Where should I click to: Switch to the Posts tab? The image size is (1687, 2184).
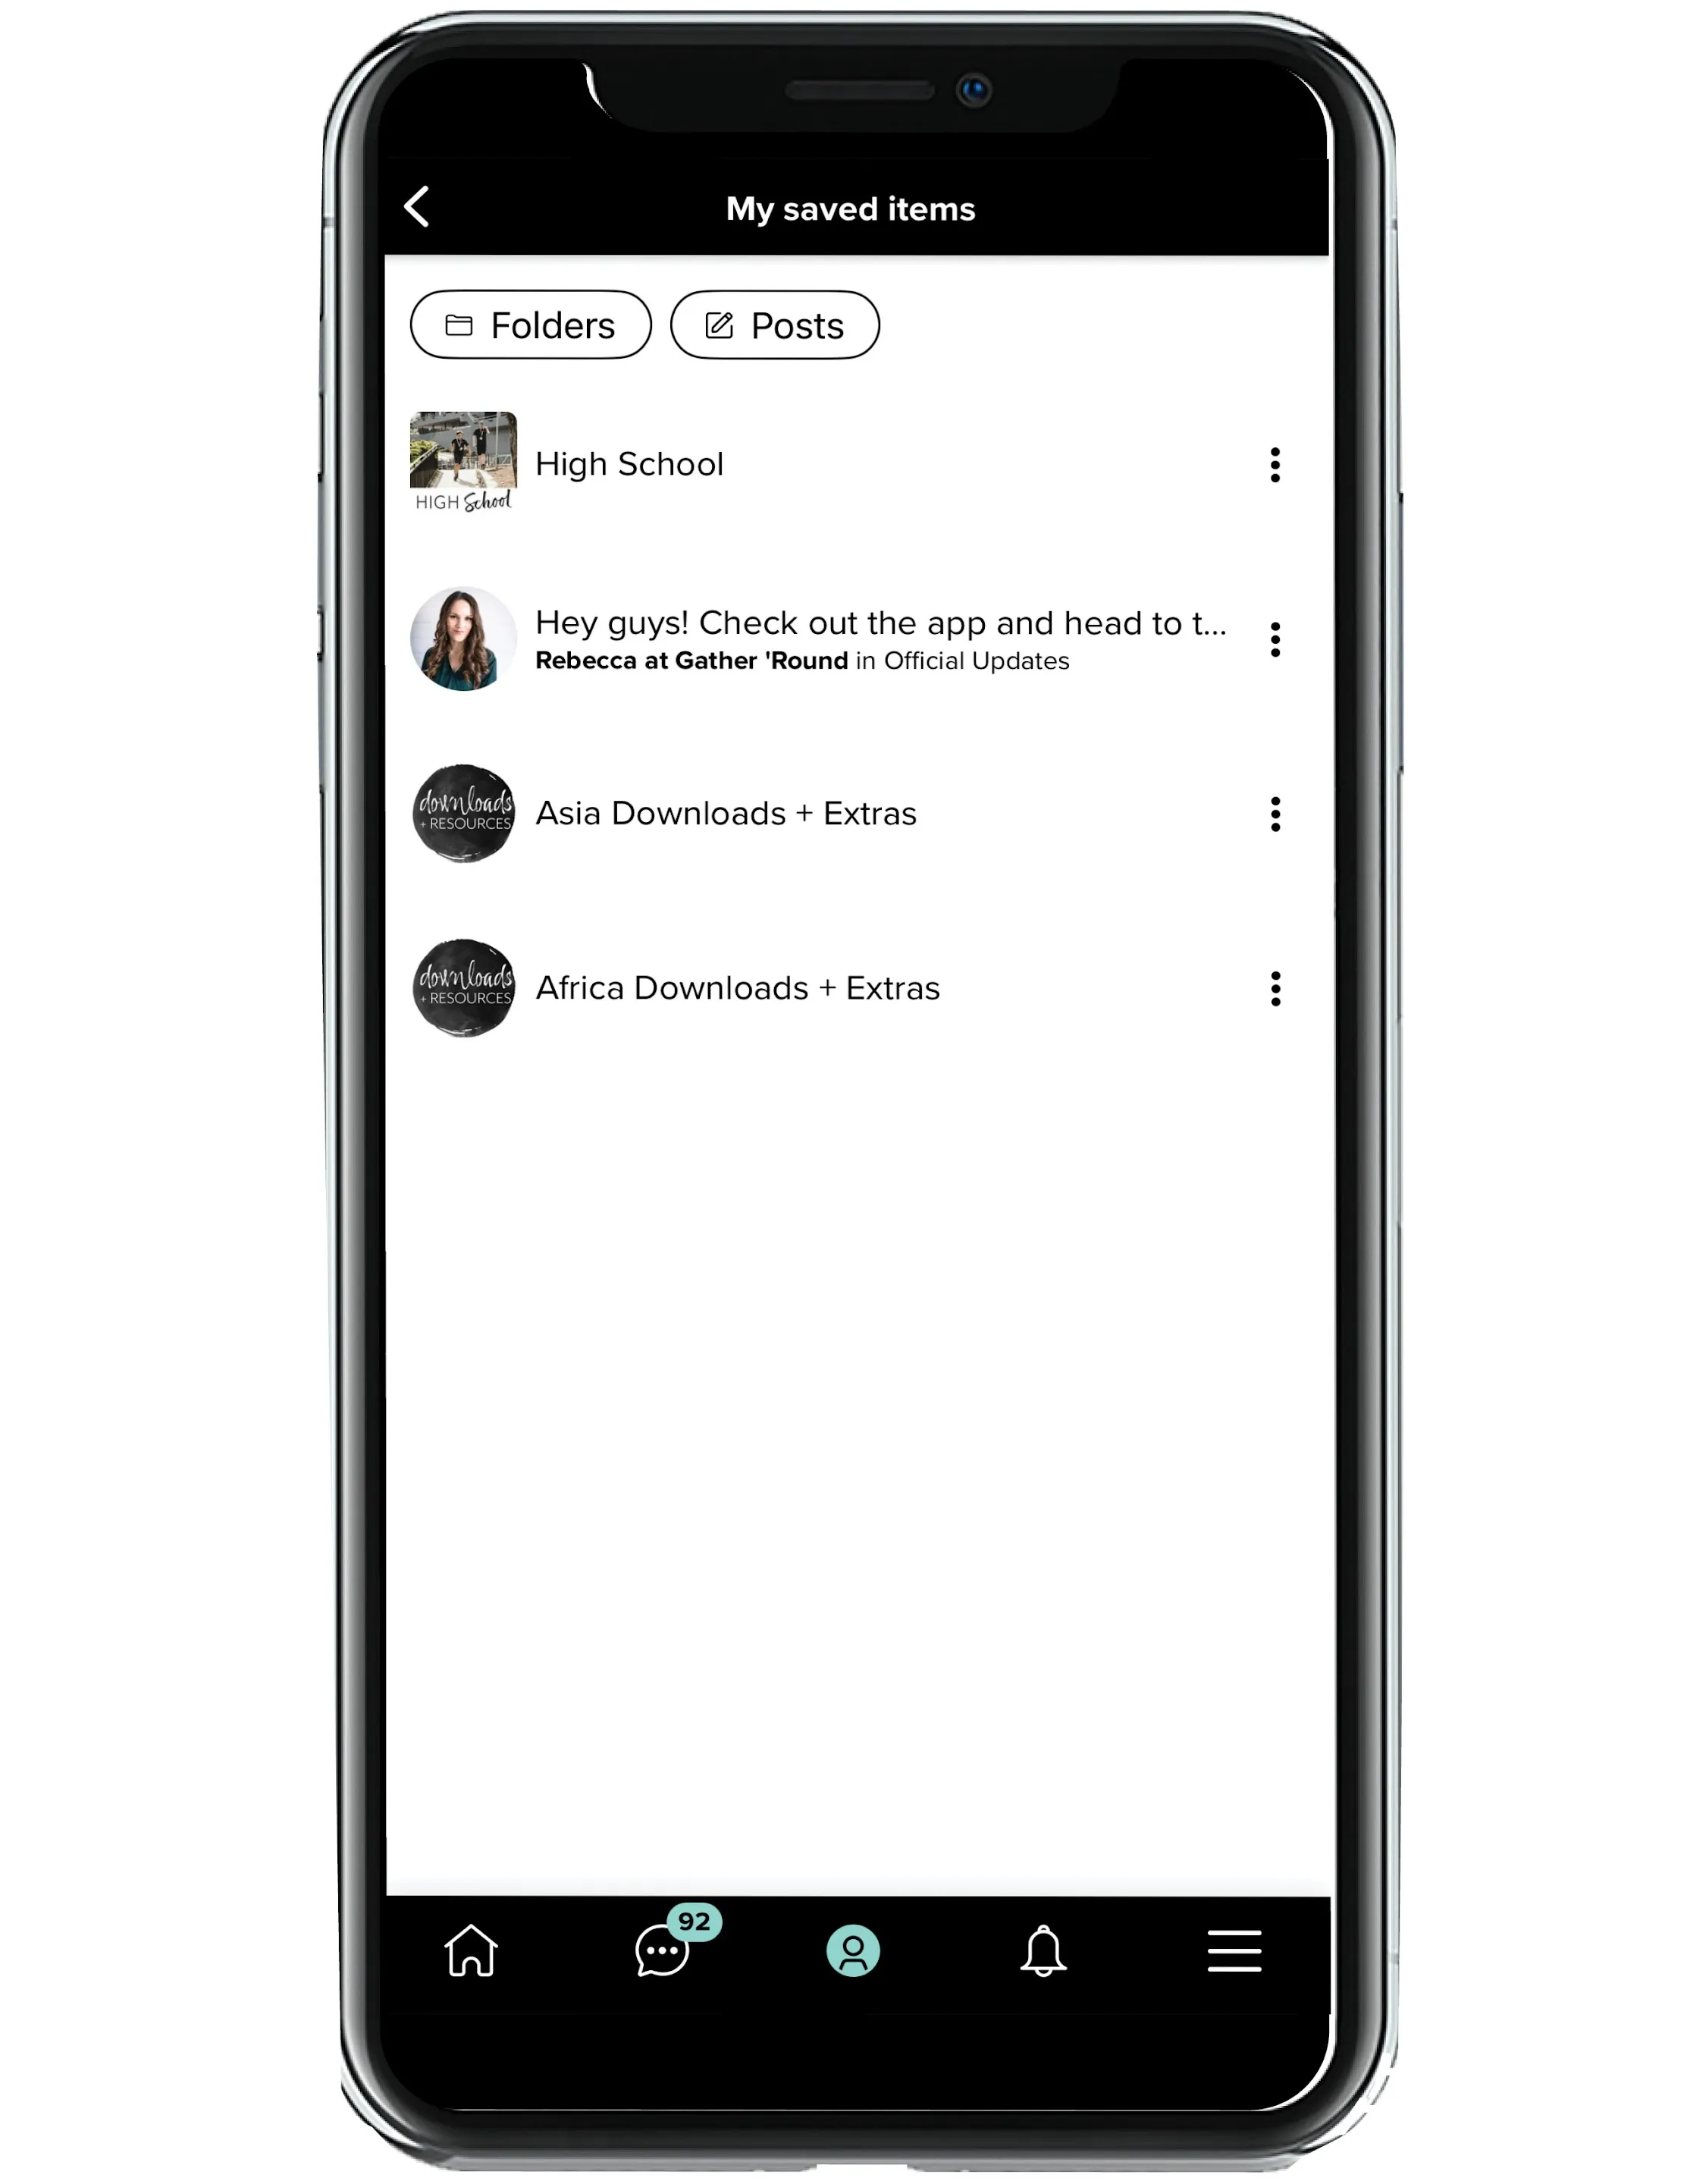pos(774,325)
